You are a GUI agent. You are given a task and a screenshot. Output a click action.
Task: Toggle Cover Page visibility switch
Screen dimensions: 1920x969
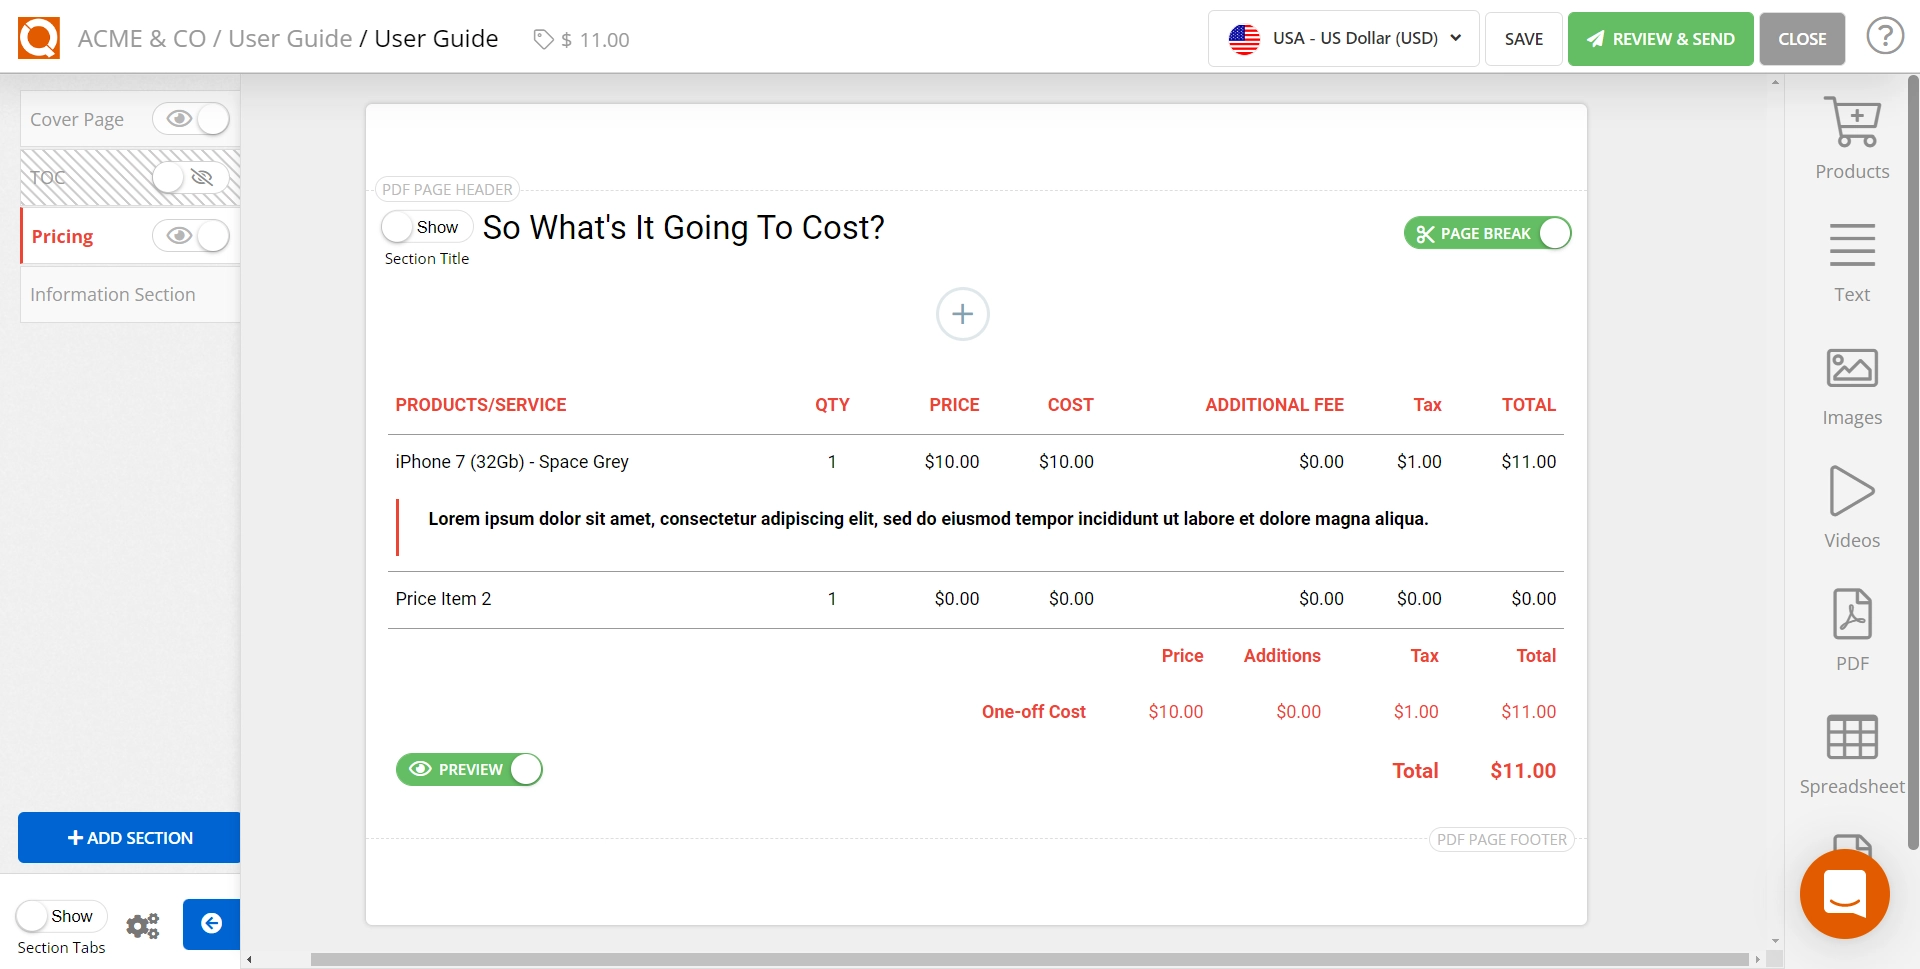click(x=191, y=120)
